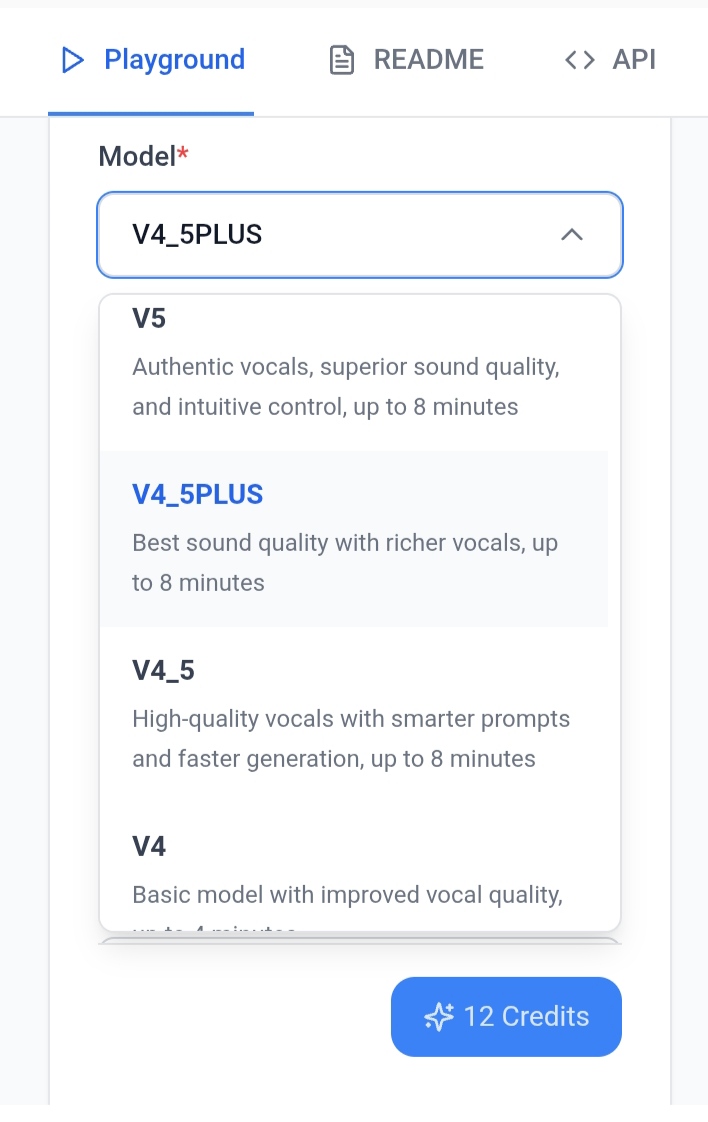This screenshot has width=708, height=1122.
Task: Click the play triangle icon beside Playground
Action: pyautogui.click(x=72, y=60)
